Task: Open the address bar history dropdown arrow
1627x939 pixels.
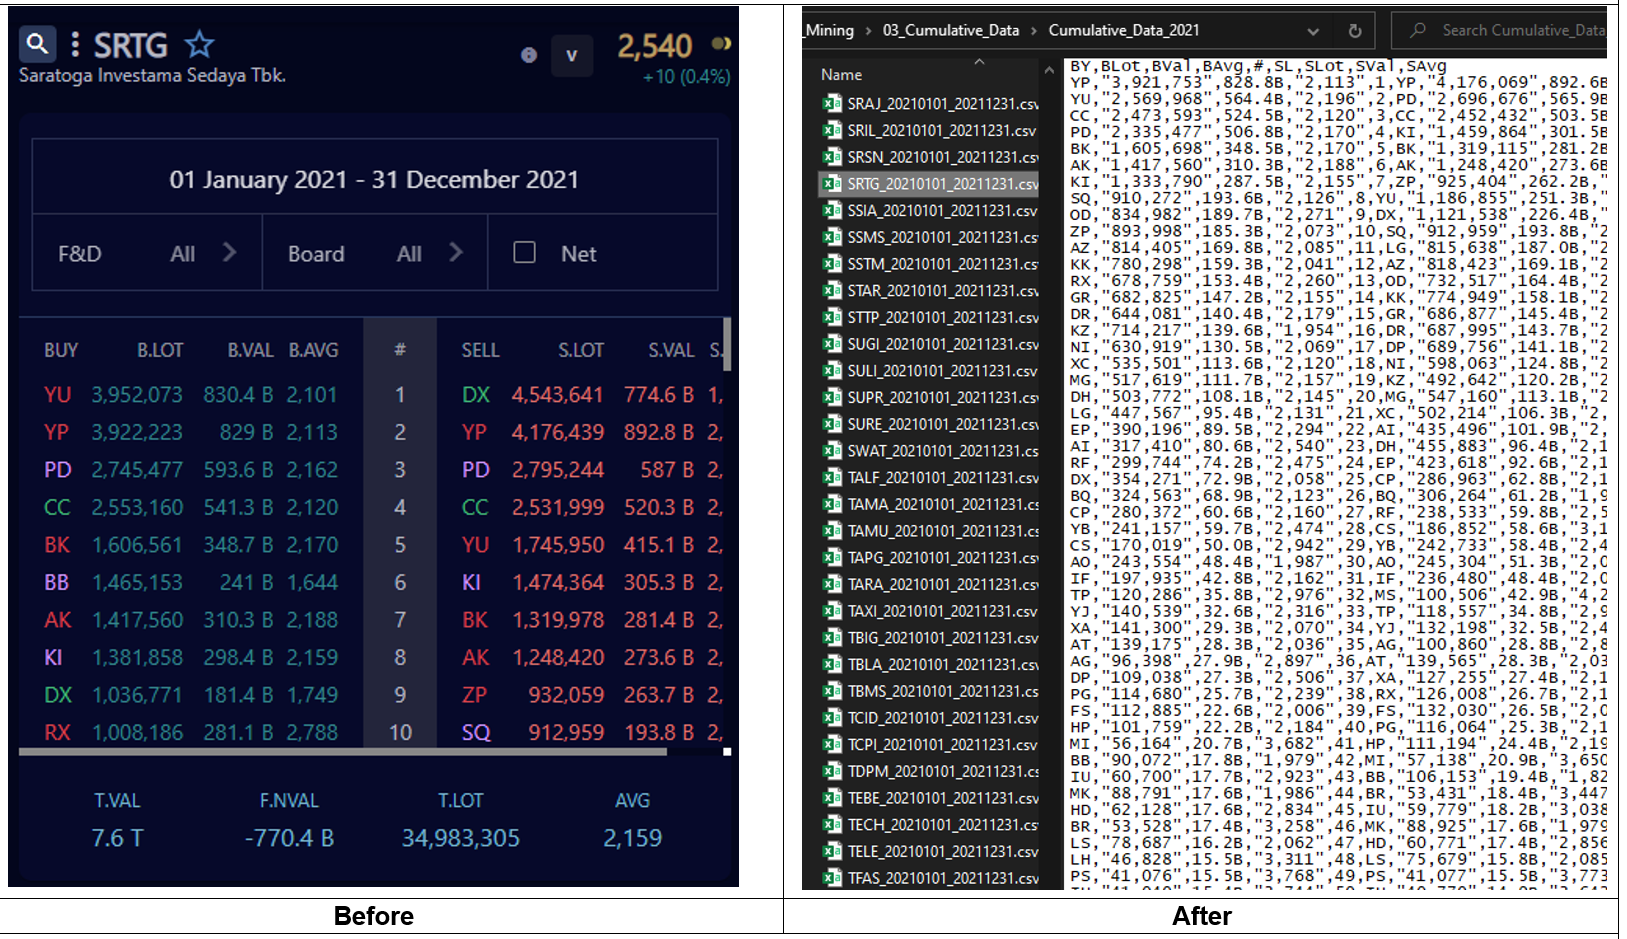Action: coord(1313,31)
